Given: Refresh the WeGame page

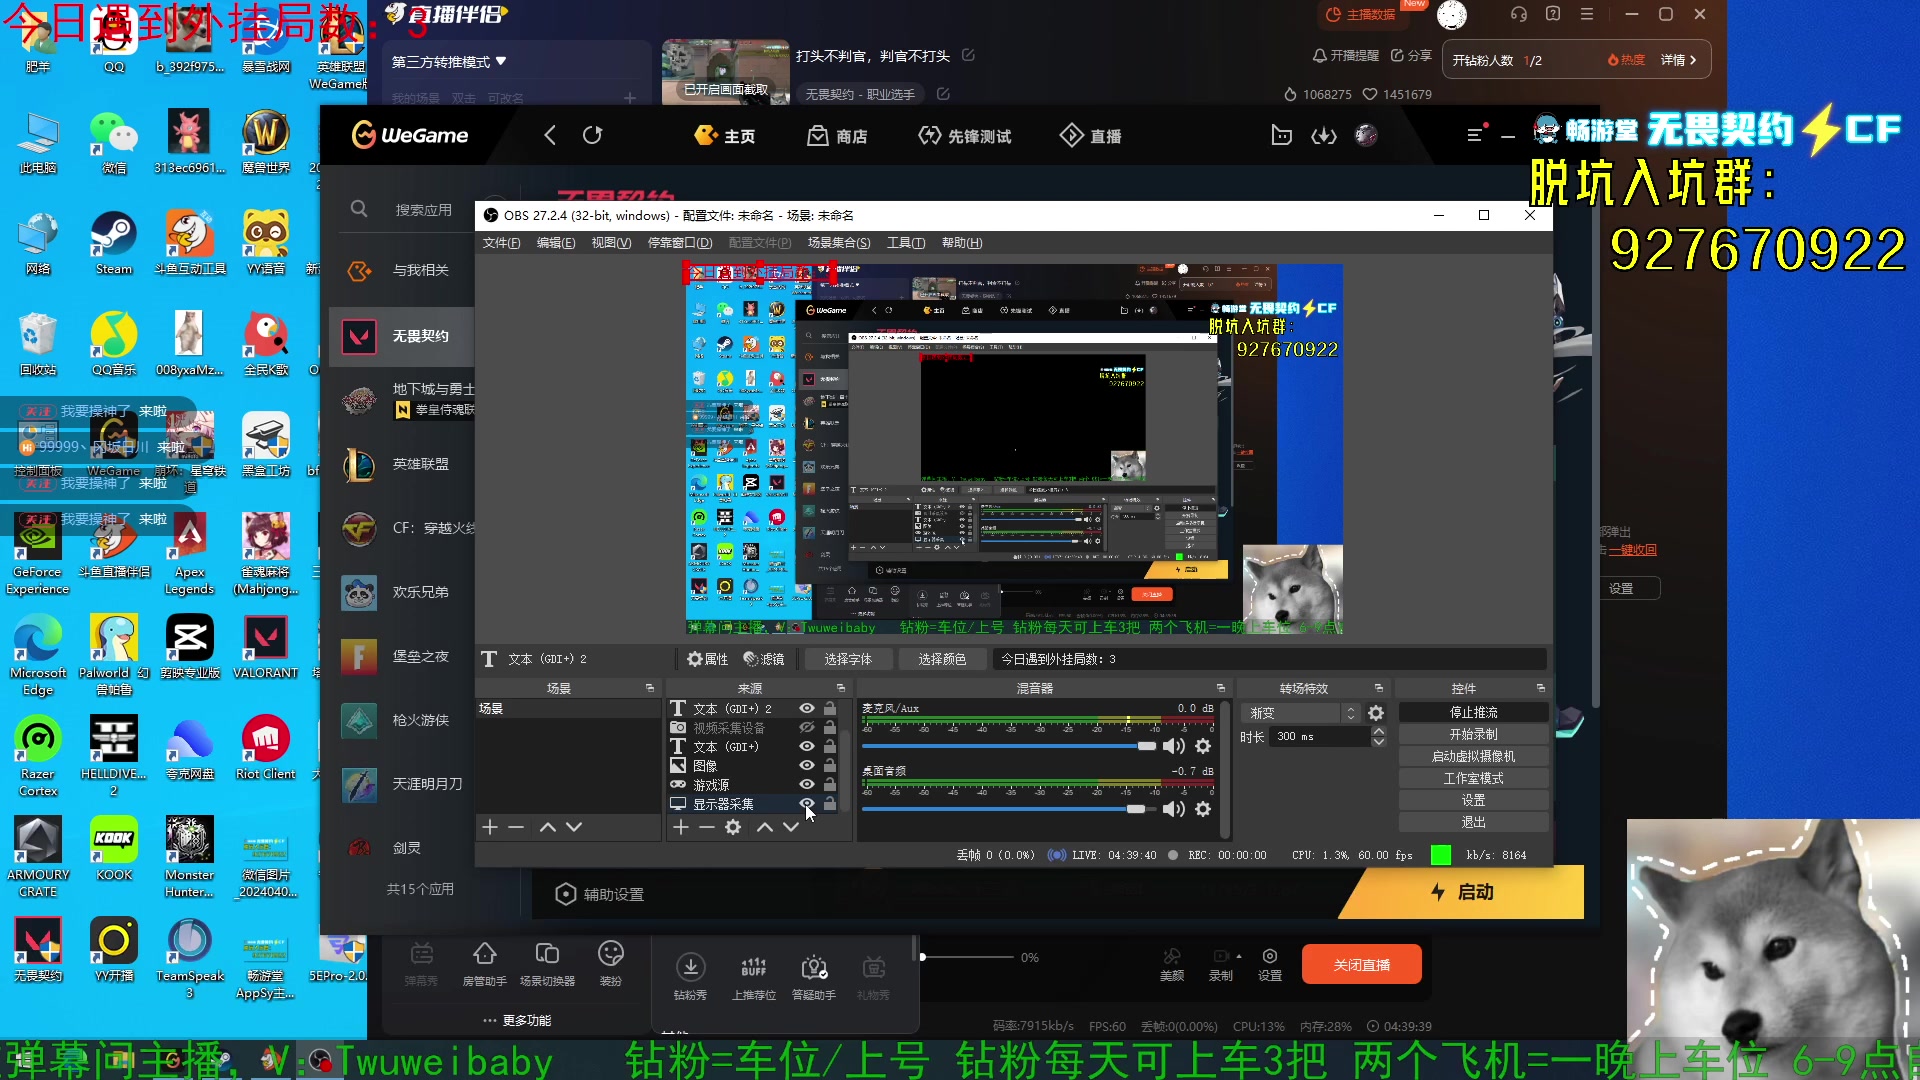Looking at the screenshot, I should (593, 135).
